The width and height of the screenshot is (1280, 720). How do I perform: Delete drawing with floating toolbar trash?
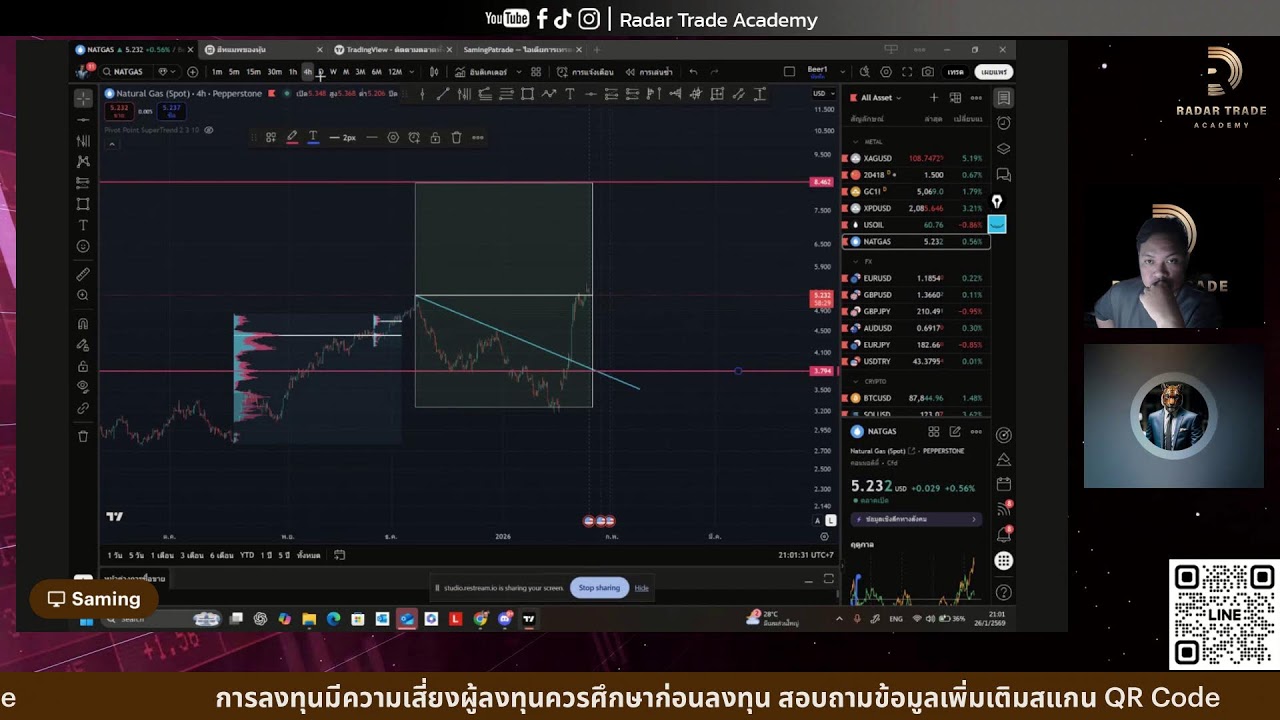click(x=456, y=137)
